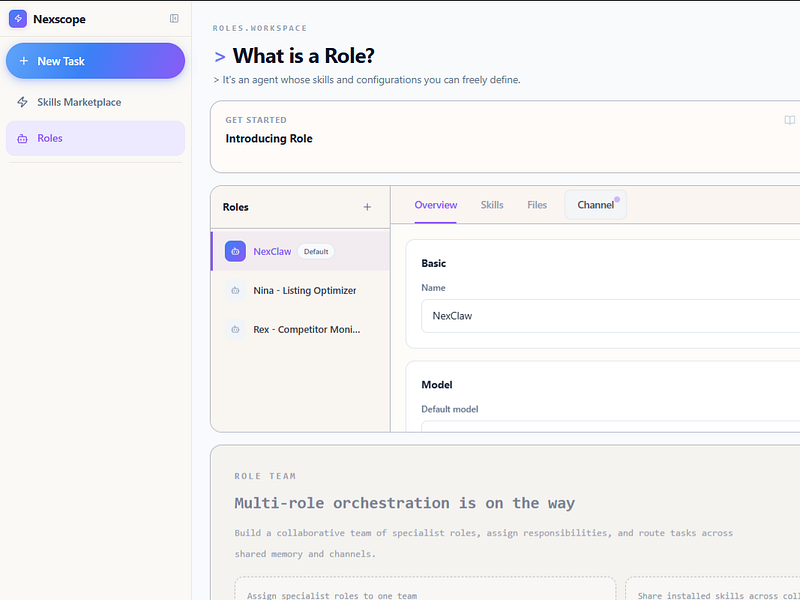Click the Skills Marketplace lightning icon
The height and width of the screenshot is (600, 800).
22,102
